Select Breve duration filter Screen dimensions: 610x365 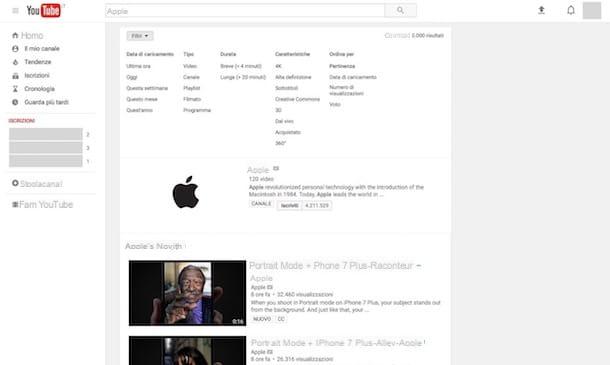click(x=241, y=66)
